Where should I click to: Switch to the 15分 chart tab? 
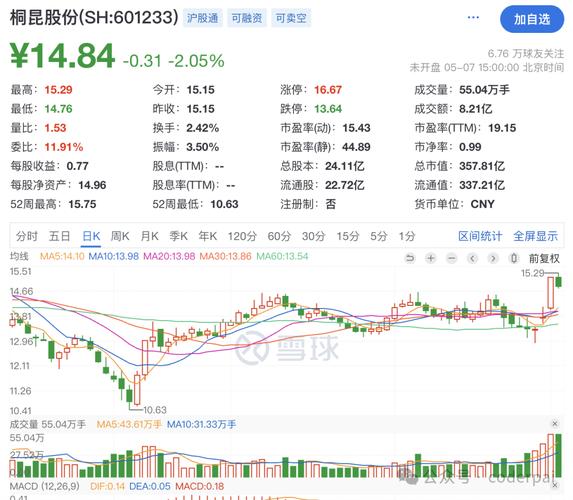pos(348,236)
